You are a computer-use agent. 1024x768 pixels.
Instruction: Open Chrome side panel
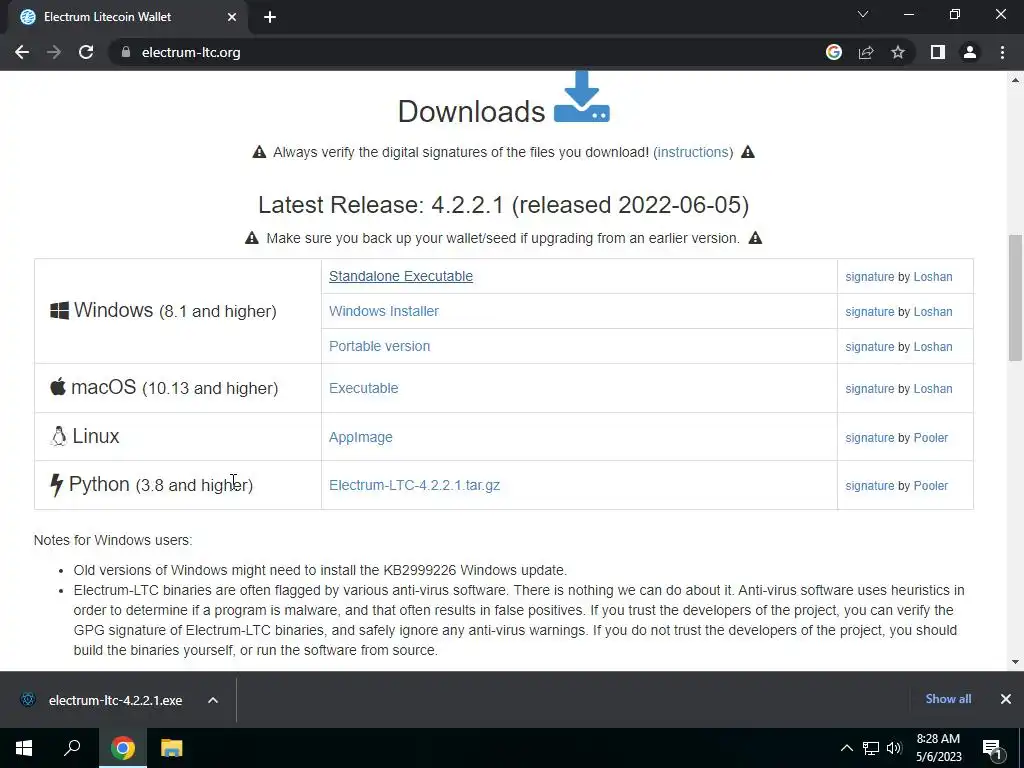click(x=938, y=52)
